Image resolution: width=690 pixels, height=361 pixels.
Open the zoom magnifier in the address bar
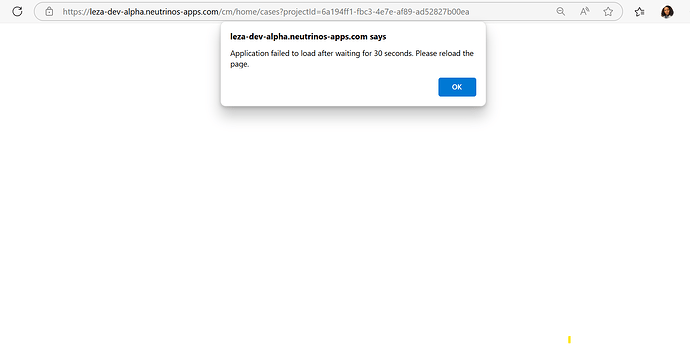coord(560,11)
